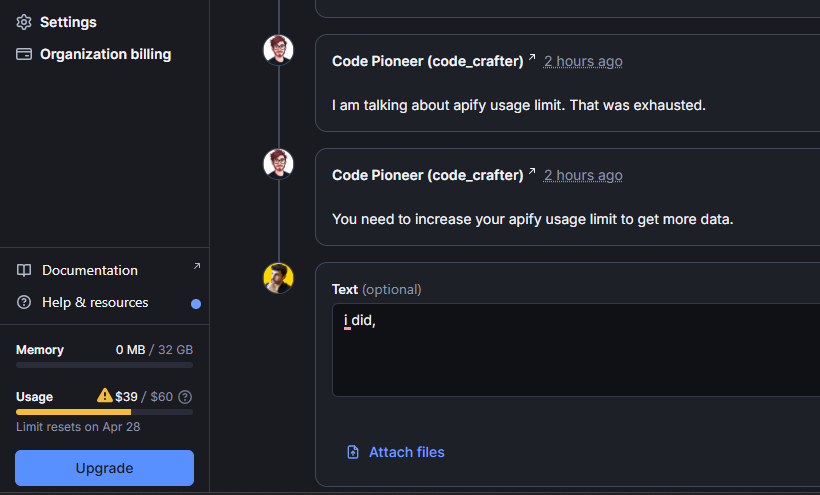Open Settings via the gear icon
This screenshot has height=495, width=820.
(24, 22)
